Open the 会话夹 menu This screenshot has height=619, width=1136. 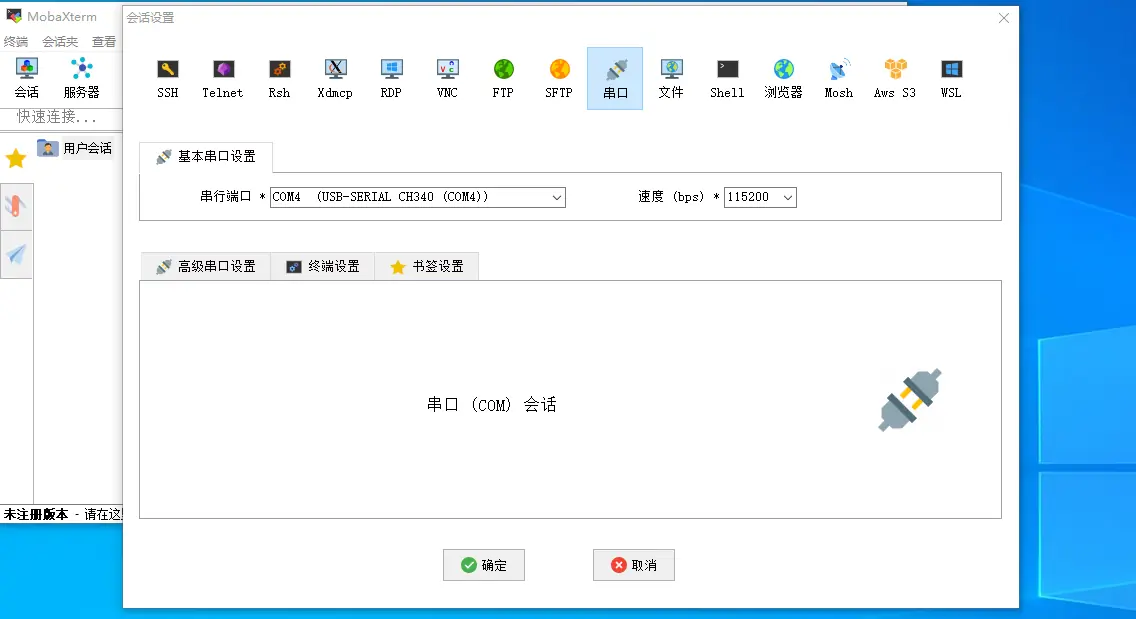point(59,41)
